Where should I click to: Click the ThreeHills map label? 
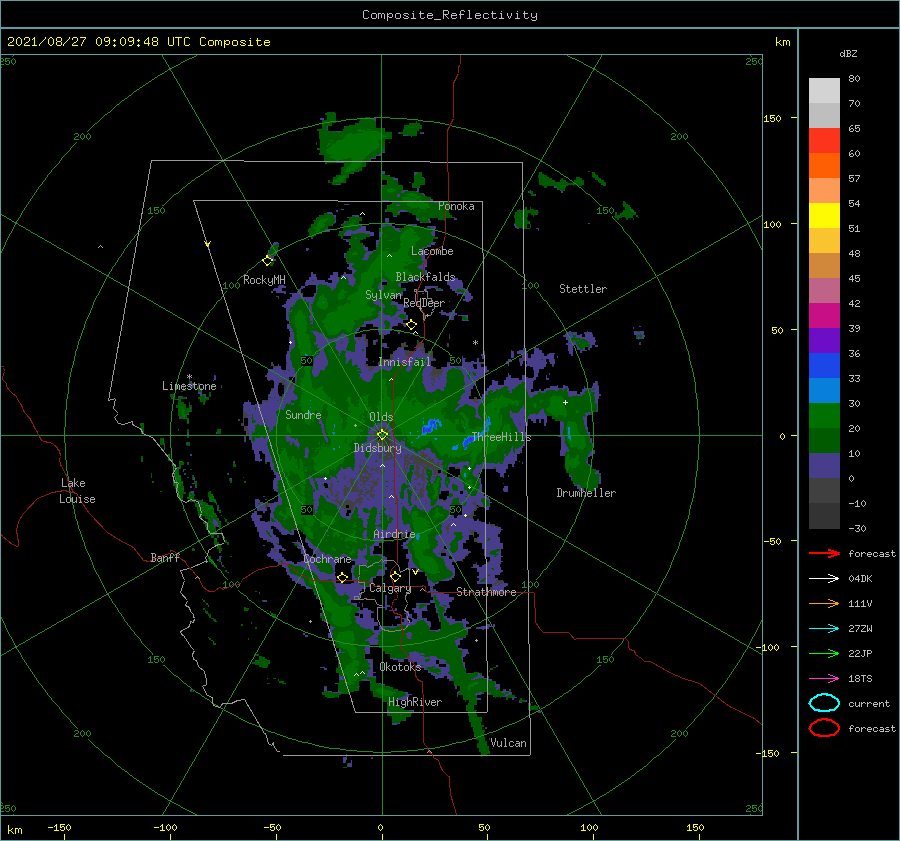[x=501, y=437]
